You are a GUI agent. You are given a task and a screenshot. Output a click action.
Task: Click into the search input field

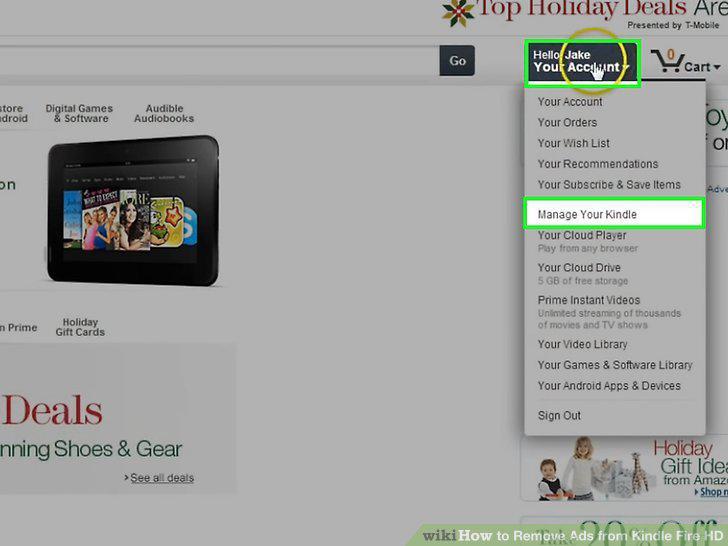[x=218, y=60]
